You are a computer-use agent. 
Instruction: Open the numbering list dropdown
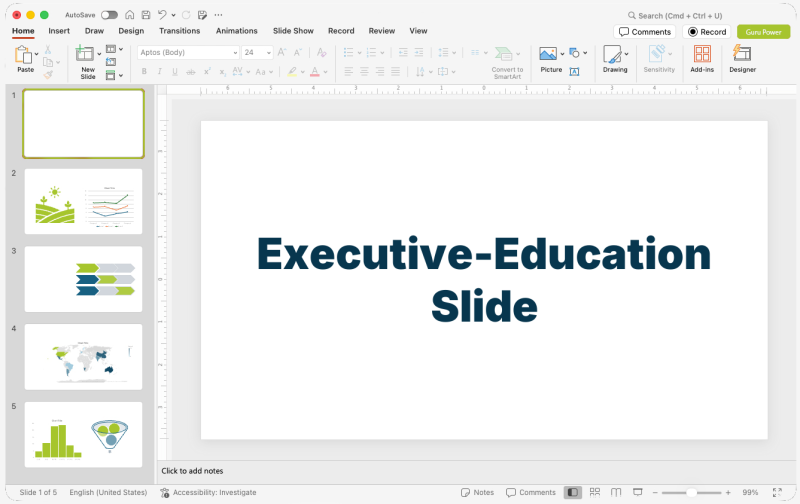click(382, 53)
